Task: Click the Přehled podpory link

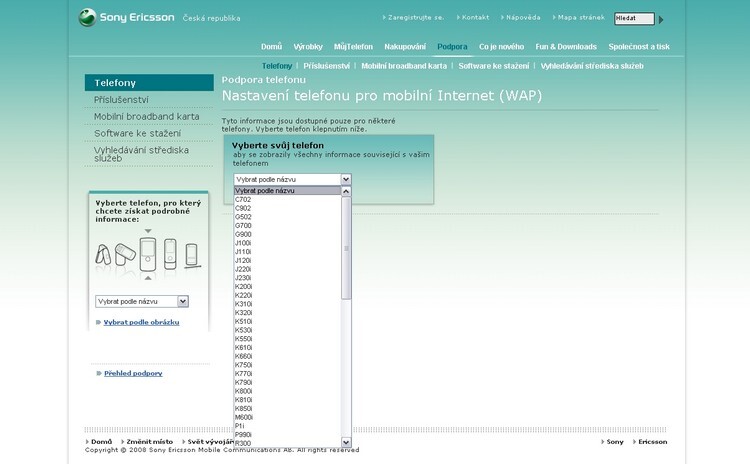Action: pyautogui.click(x=133, y=373)
